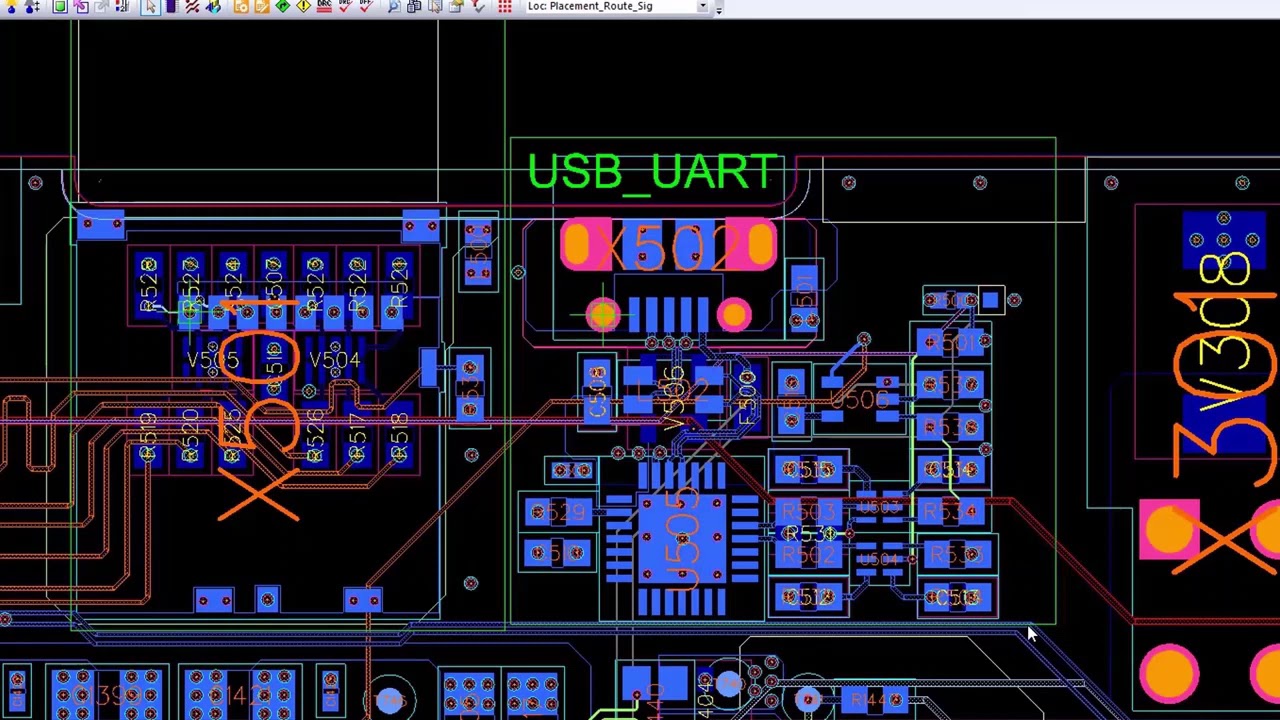Select the V505 component label
Image resolution: width=1280 pixels, height=720 pixels.
point(212,360)
